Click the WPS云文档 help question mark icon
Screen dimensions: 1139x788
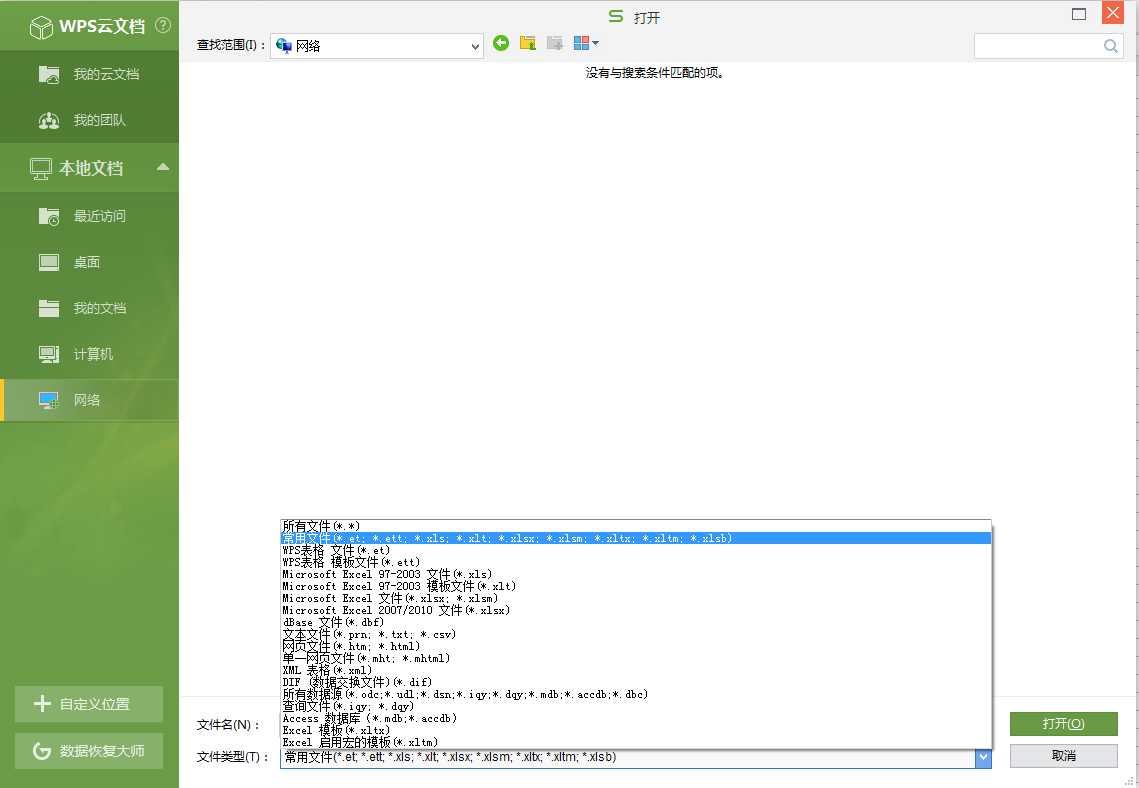click(x=163, y=25)
